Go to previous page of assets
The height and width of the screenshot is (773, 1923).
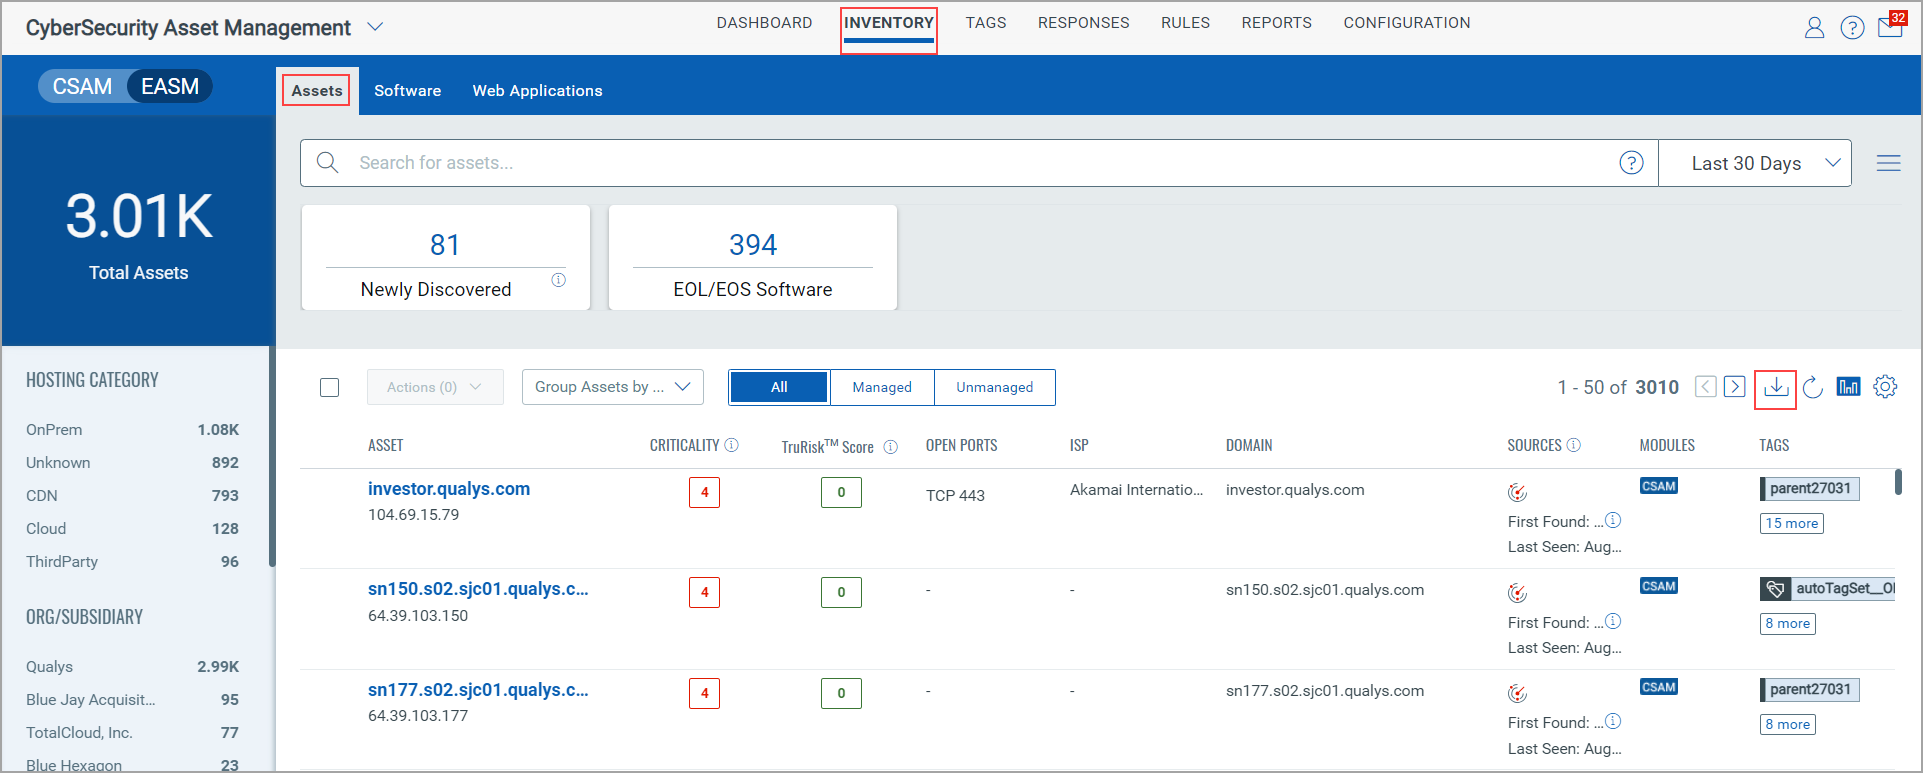coord(1706,387)
